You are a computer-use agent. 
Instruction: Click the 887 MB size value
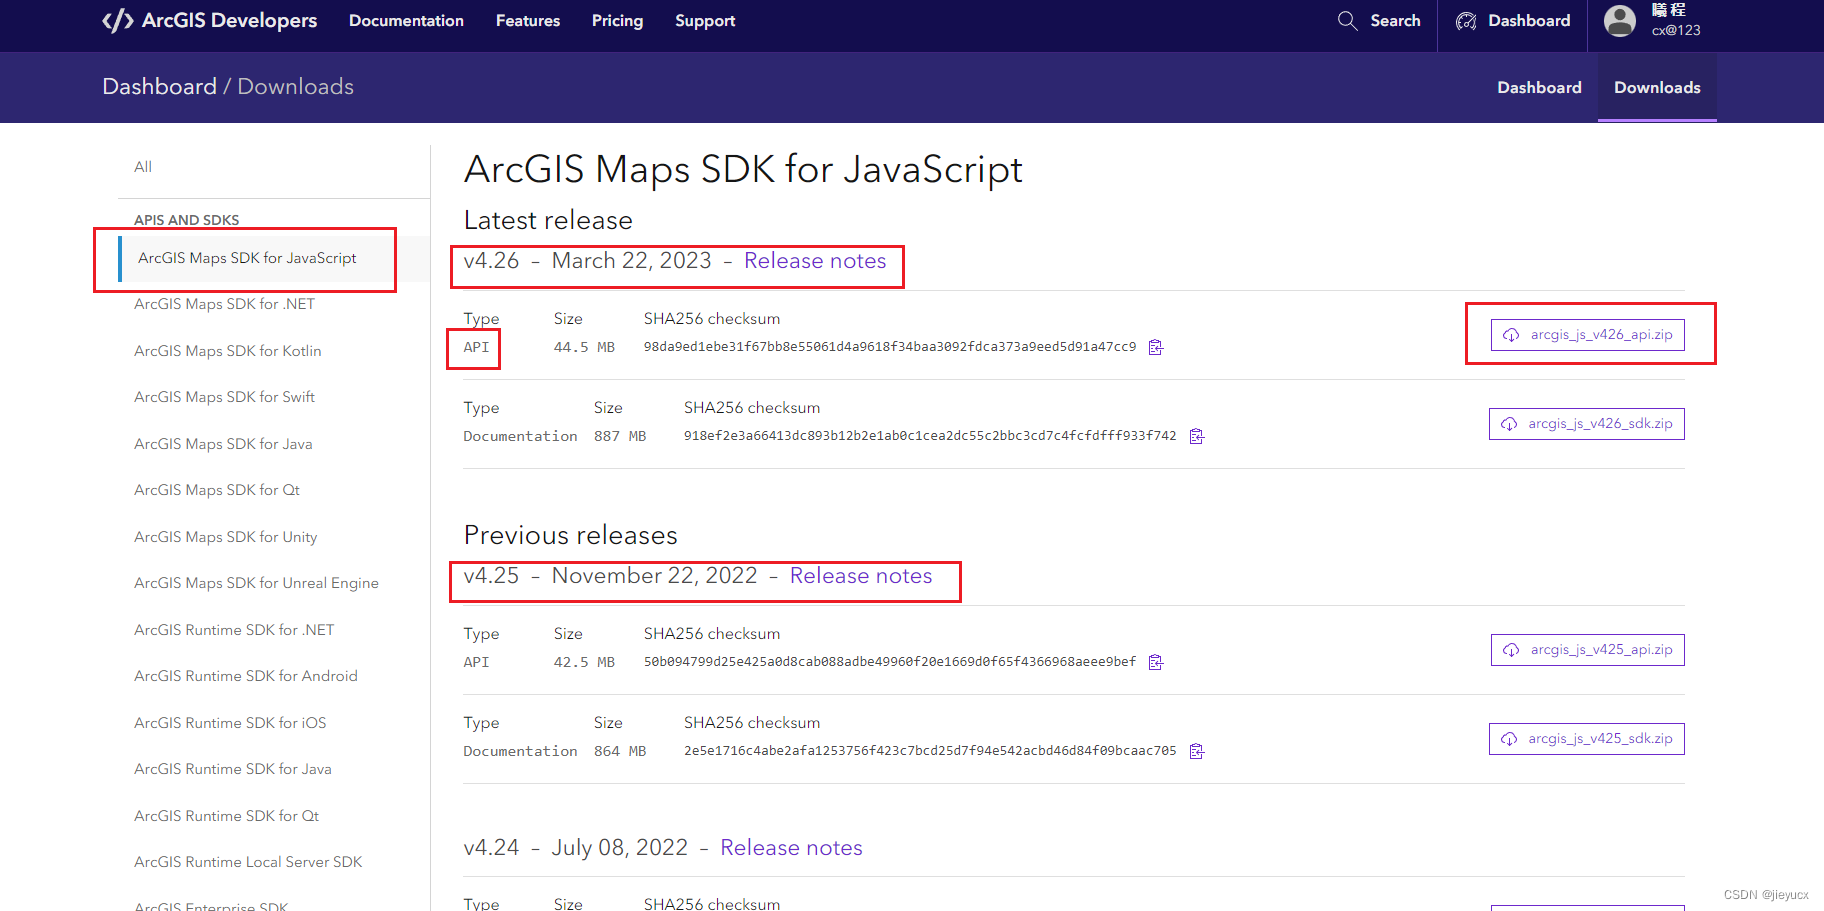(620, 436)
